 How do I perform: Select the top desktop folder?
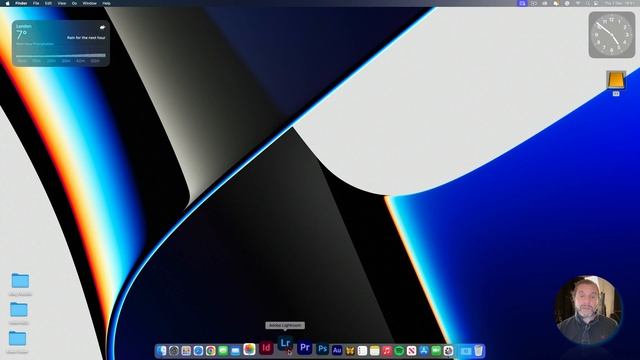pos(20,281)
